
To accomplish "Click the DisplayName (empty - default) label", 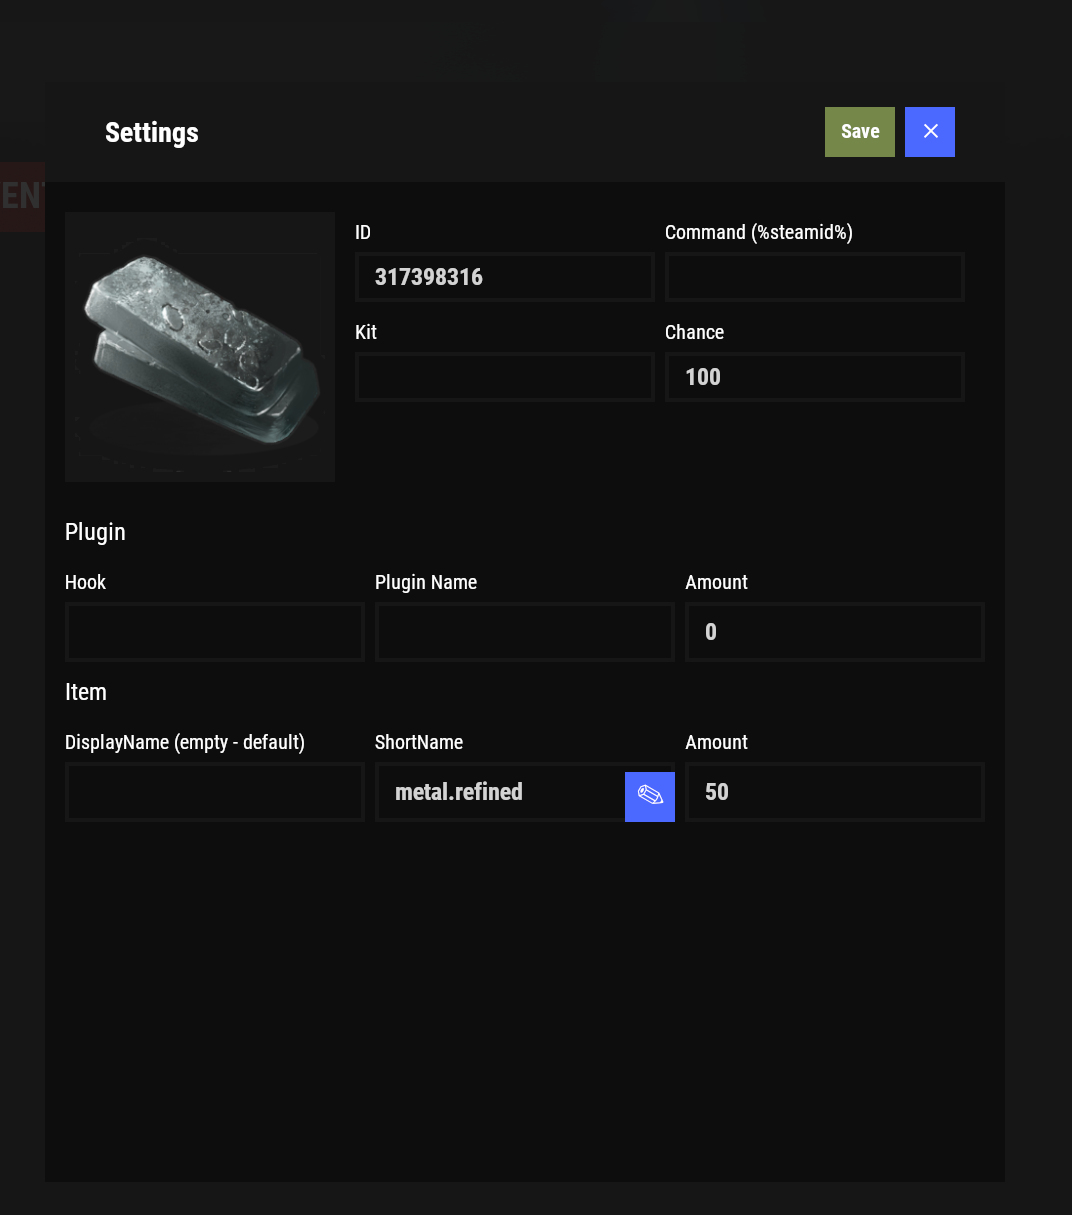I will point(185,742).
